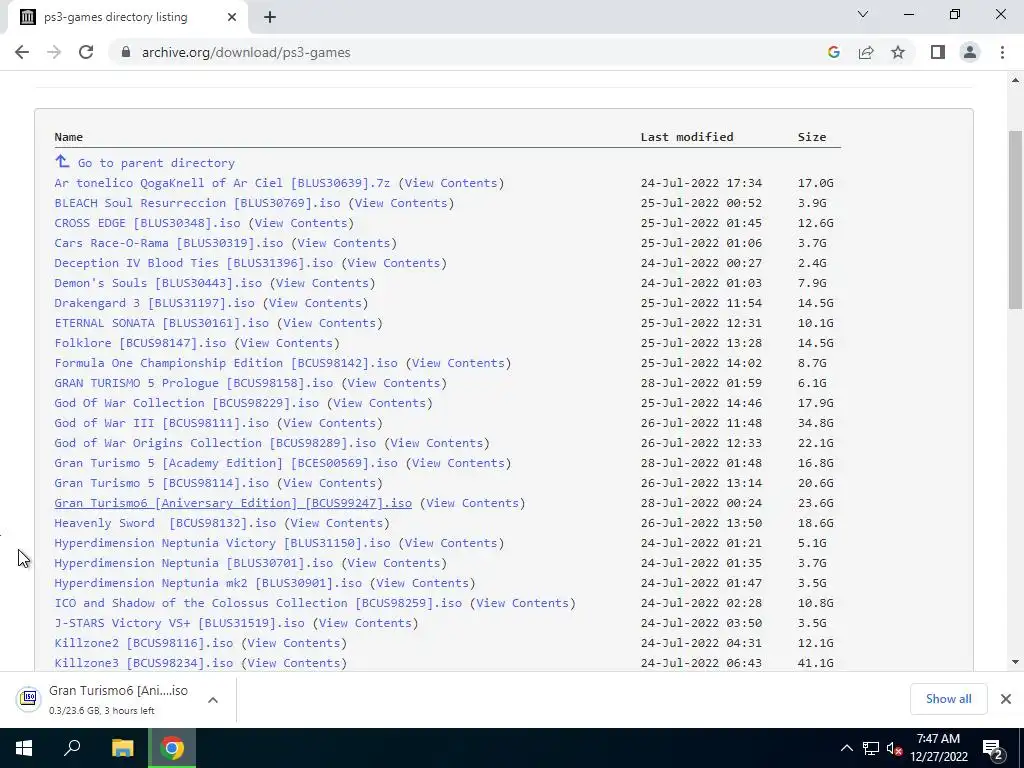Close the downloads bar

pyautogui.click(x=1006, y=699)
